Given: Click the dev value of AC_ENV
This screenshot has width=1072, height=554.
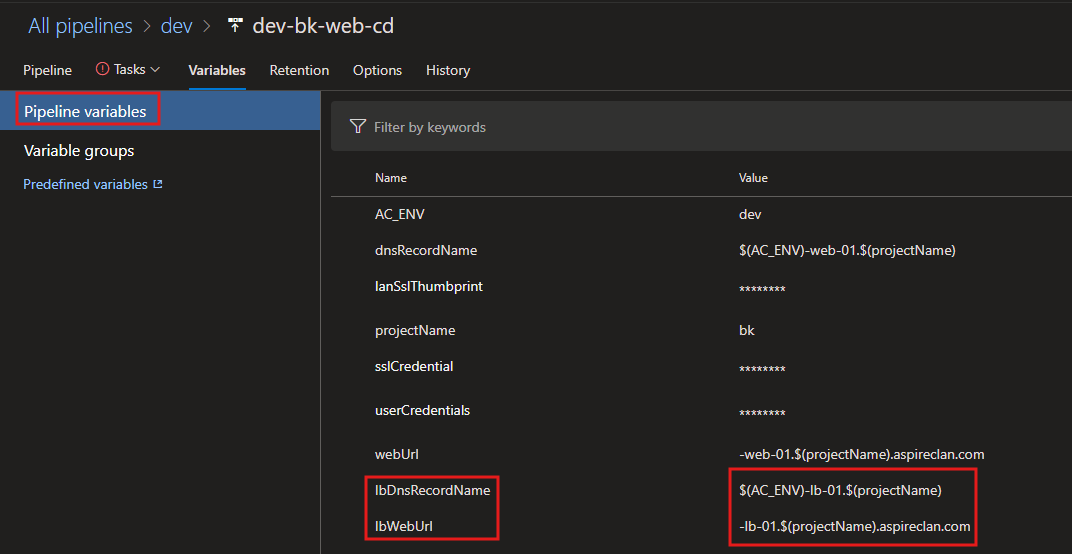Looking at the screenshot, I should pos(750,215).
